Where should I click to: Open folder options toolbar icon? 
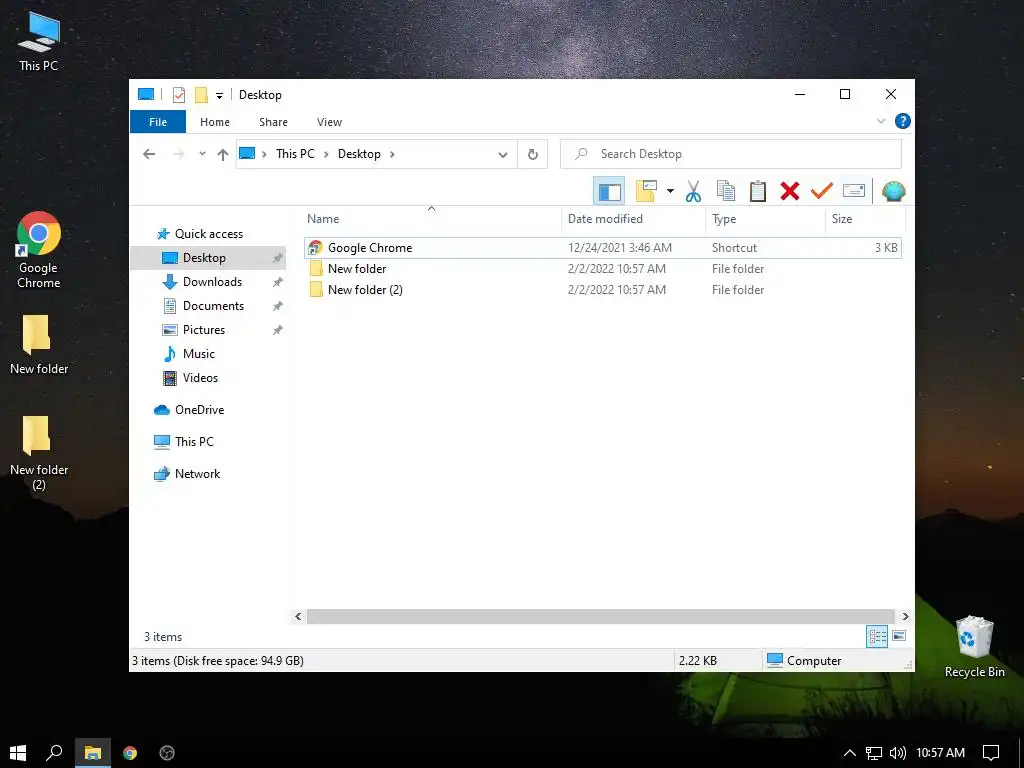click(646, 191)
